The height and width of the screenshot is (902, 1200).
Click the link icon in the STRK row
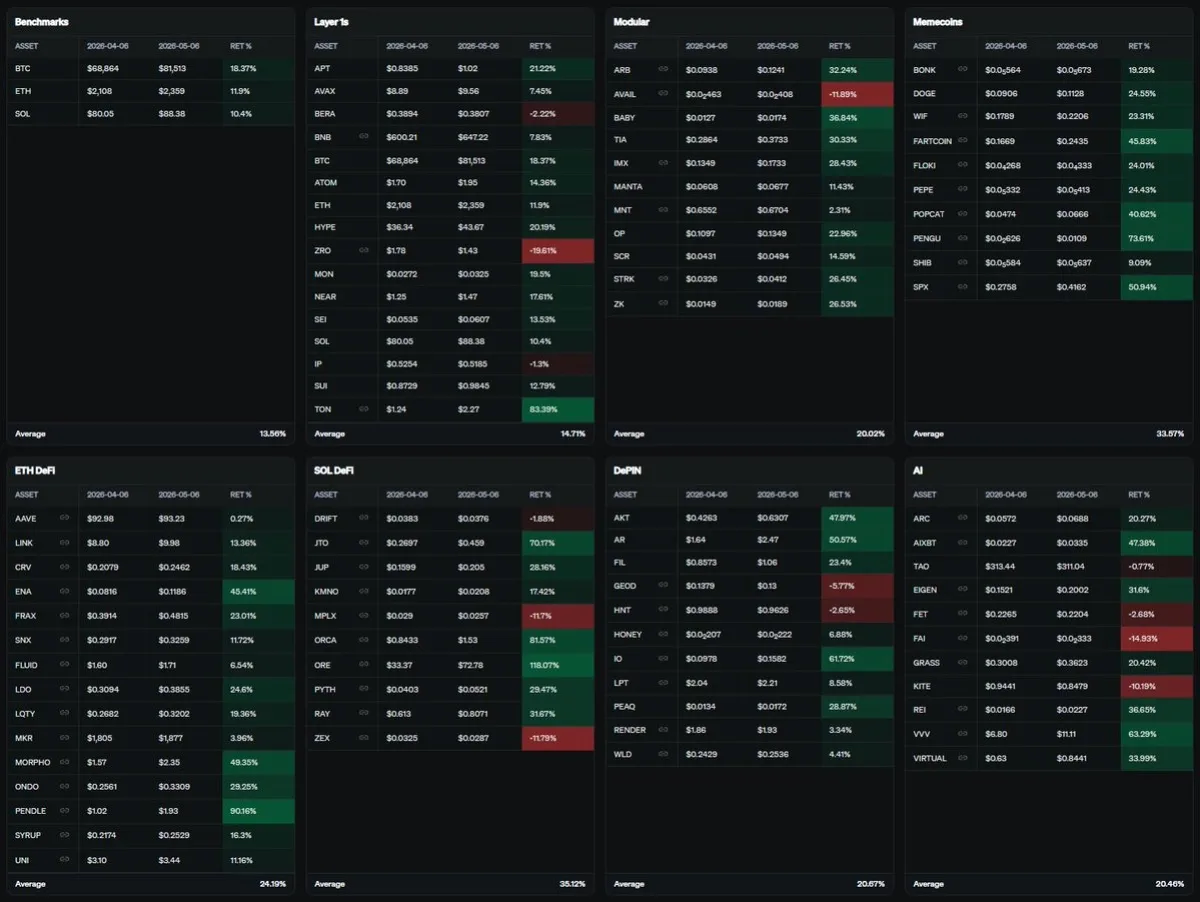click(663, 280)
